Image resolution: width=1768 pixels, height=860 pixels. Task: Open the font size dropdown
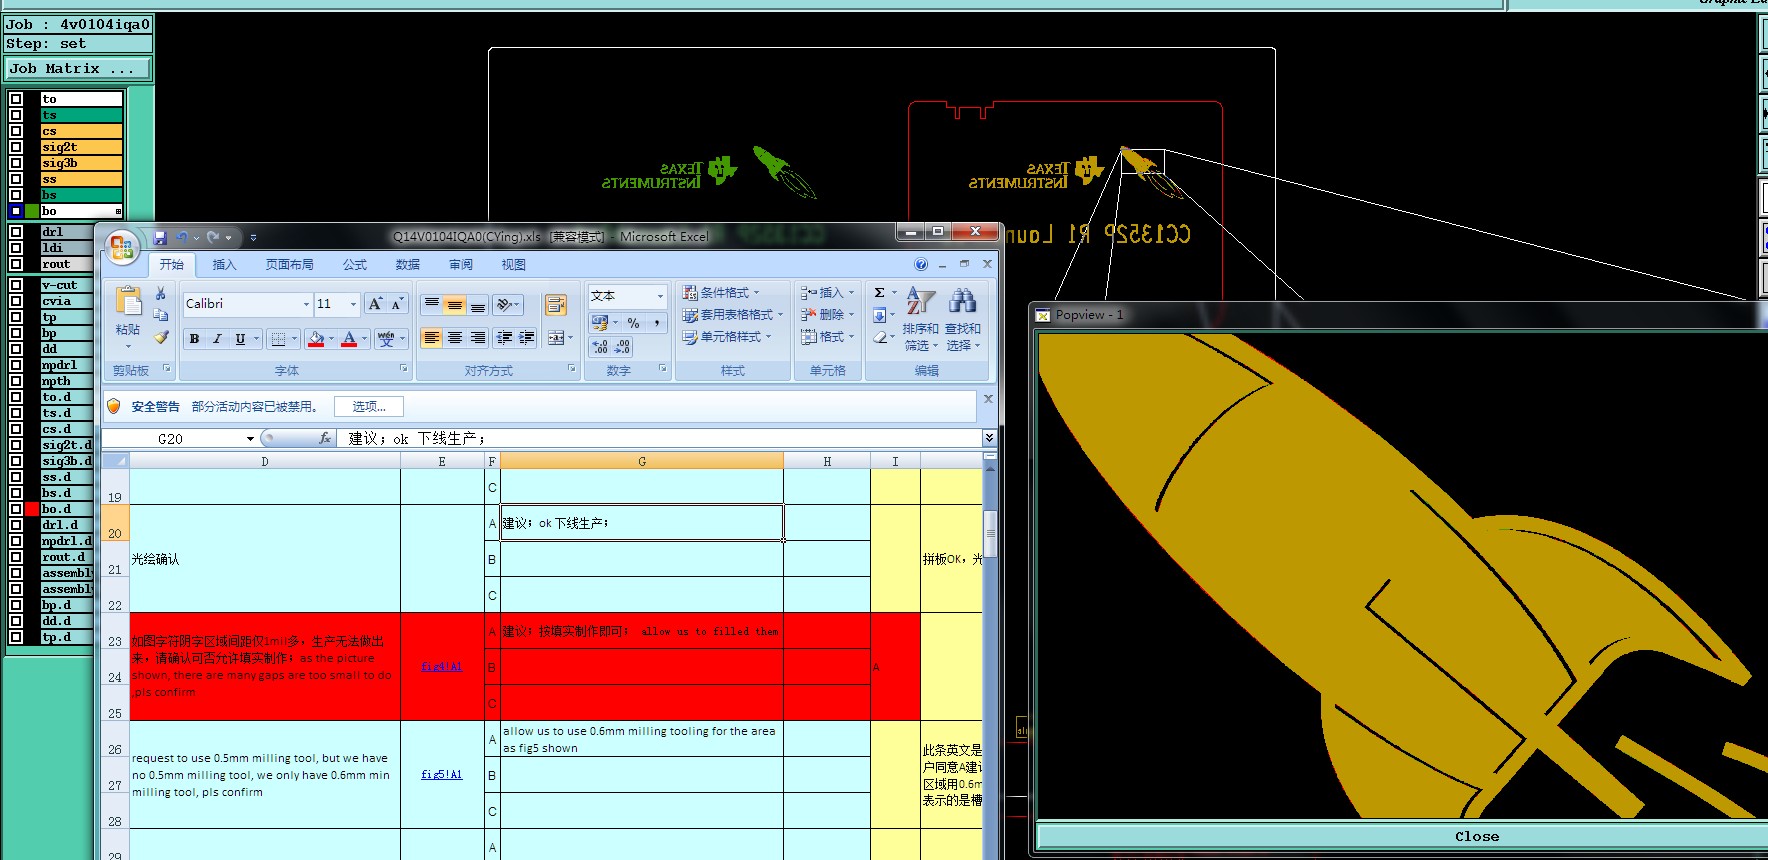pyautogui.click(x=353, y=304)
